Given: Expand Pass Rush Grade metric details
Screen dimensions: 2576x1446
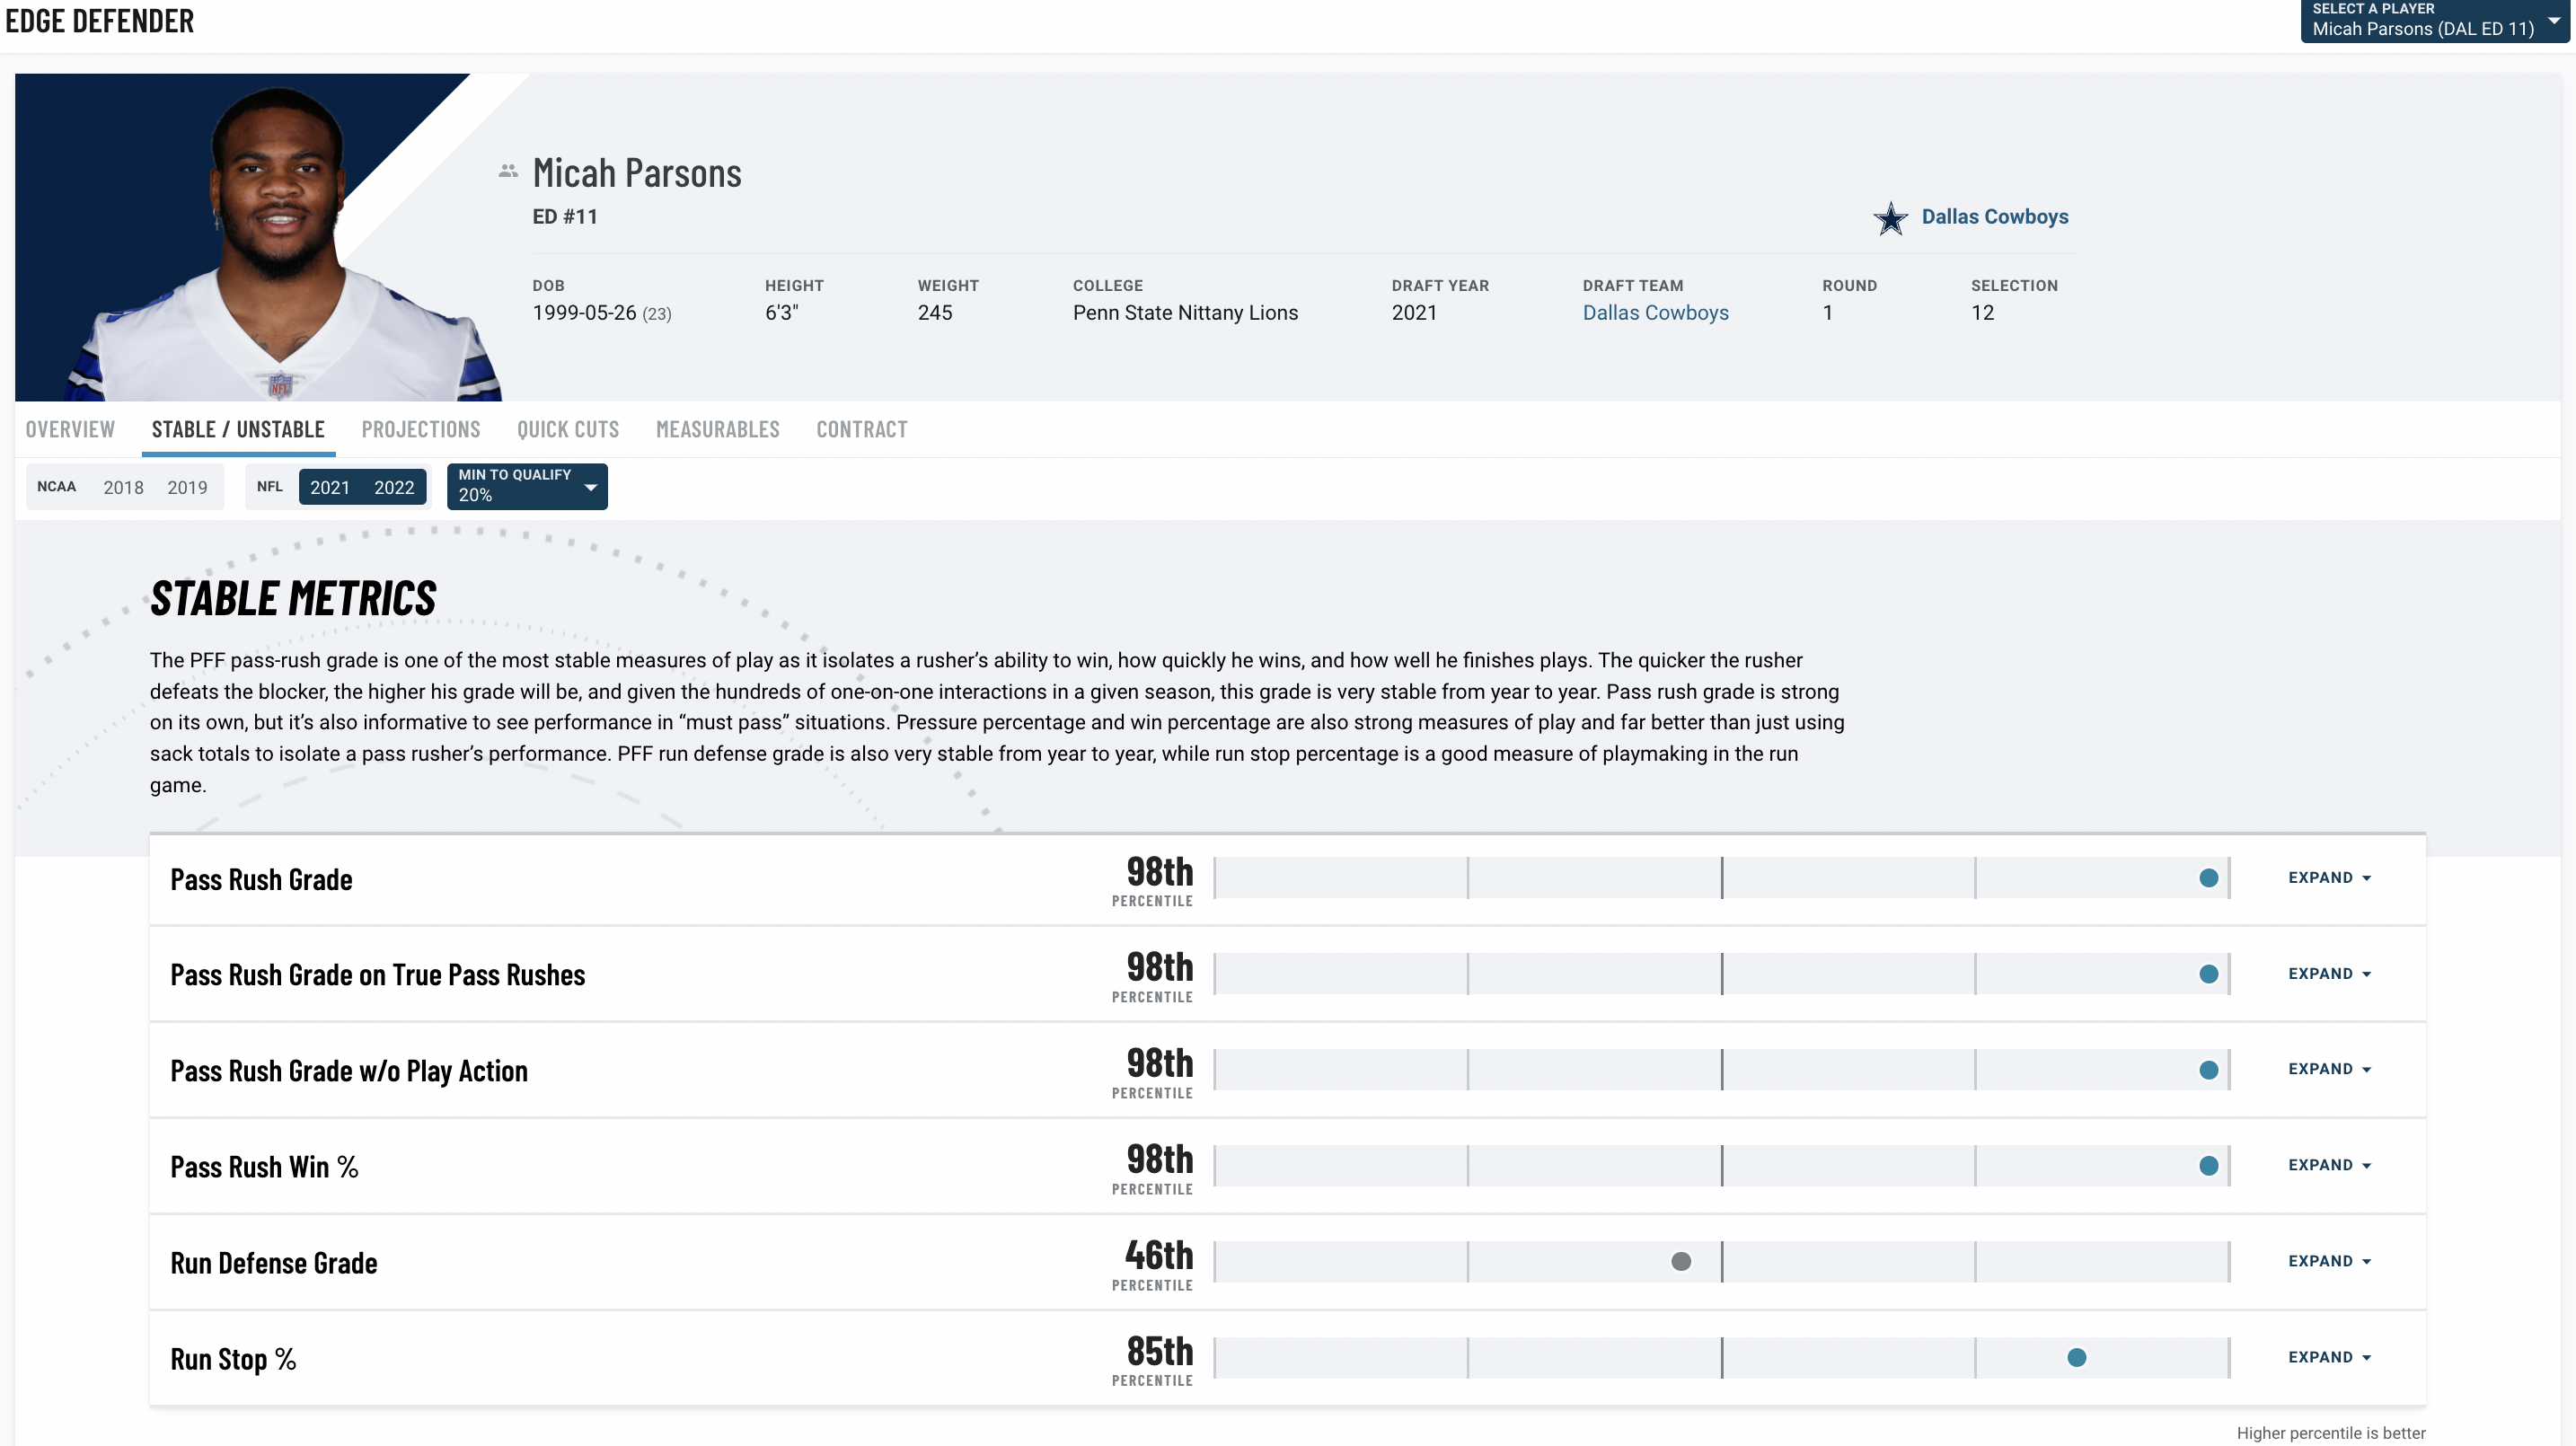Looking at the screenshot, I should click(2330, 876).
